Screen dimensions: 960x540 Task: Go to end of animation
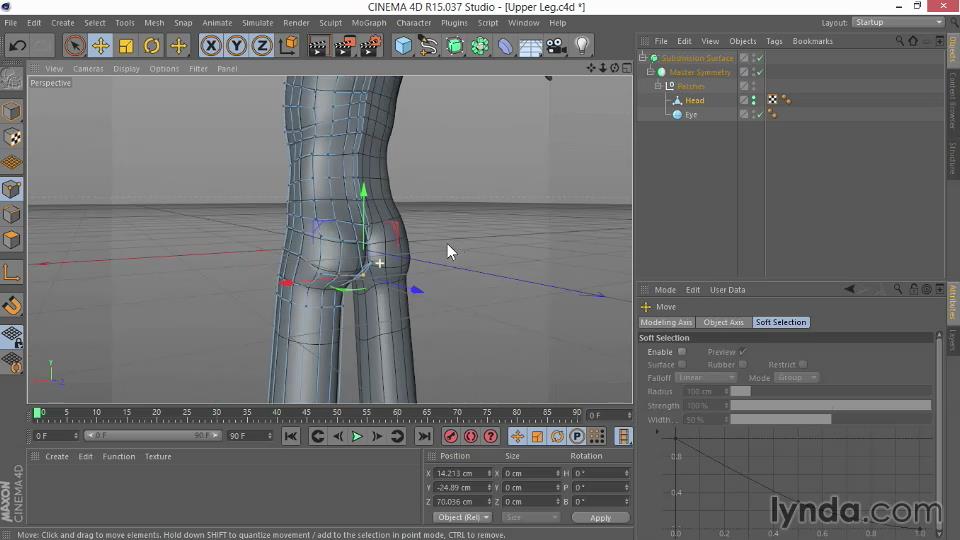(x=424, y=437)
